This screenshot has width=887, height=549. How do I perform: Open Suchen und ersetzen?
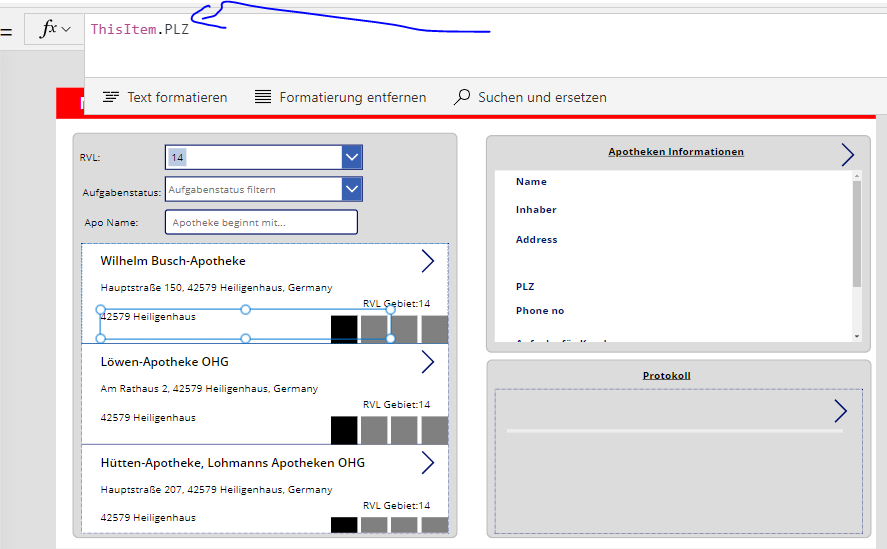click(x=530, y=97)
